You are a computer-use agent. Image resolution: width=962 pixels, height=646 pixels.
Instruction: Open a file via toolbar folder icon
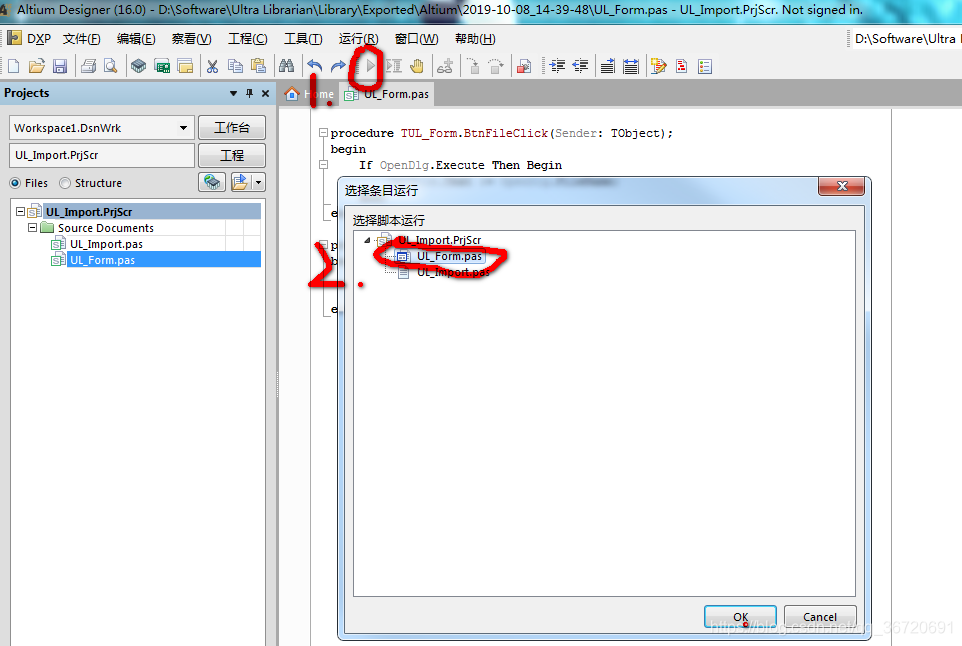[x=37, y=66]
